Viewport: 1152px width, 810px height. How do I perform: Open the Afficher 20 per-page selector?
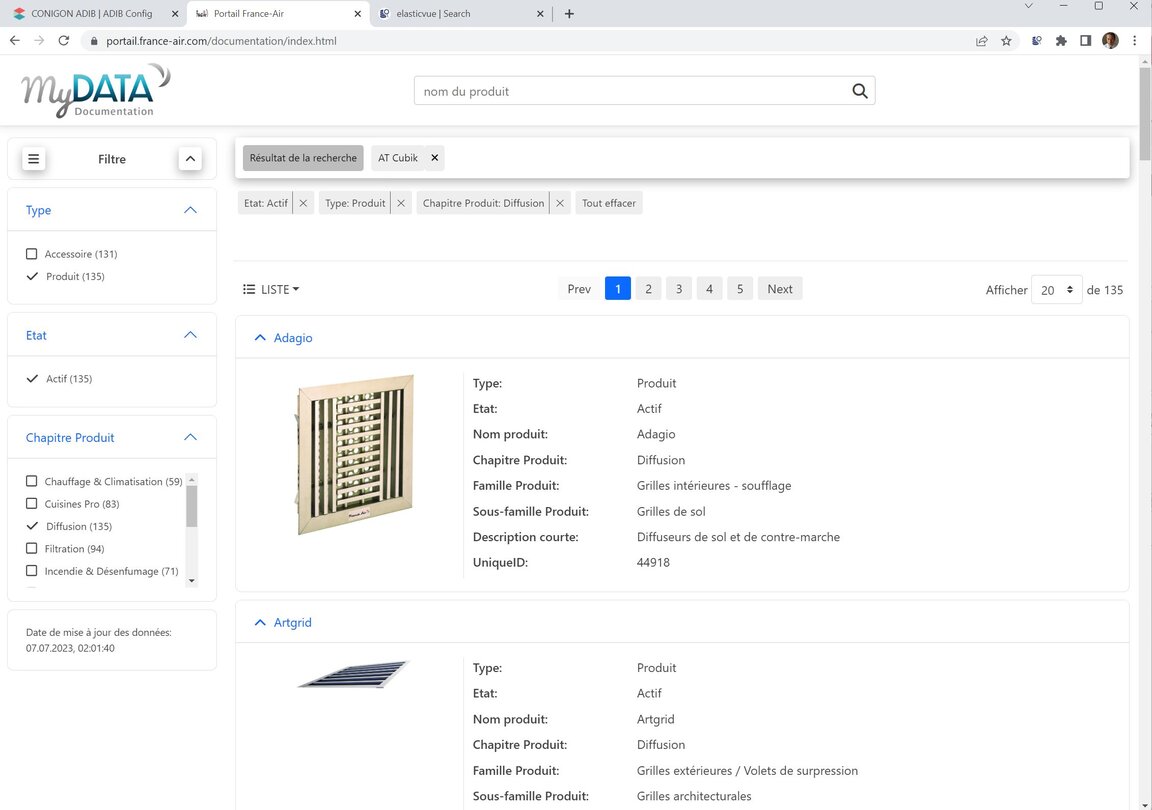click(x=1056, y=290)
